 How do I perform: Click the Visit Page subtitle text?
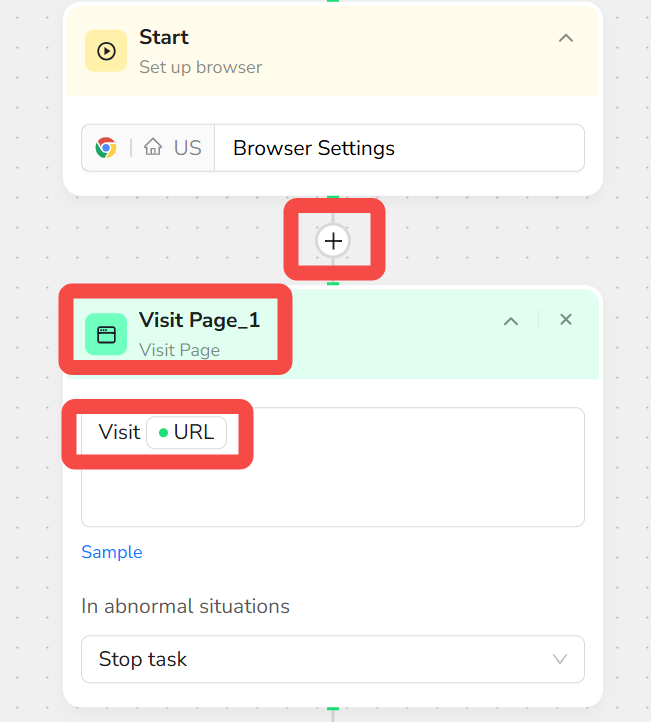(x=180, y=350)
